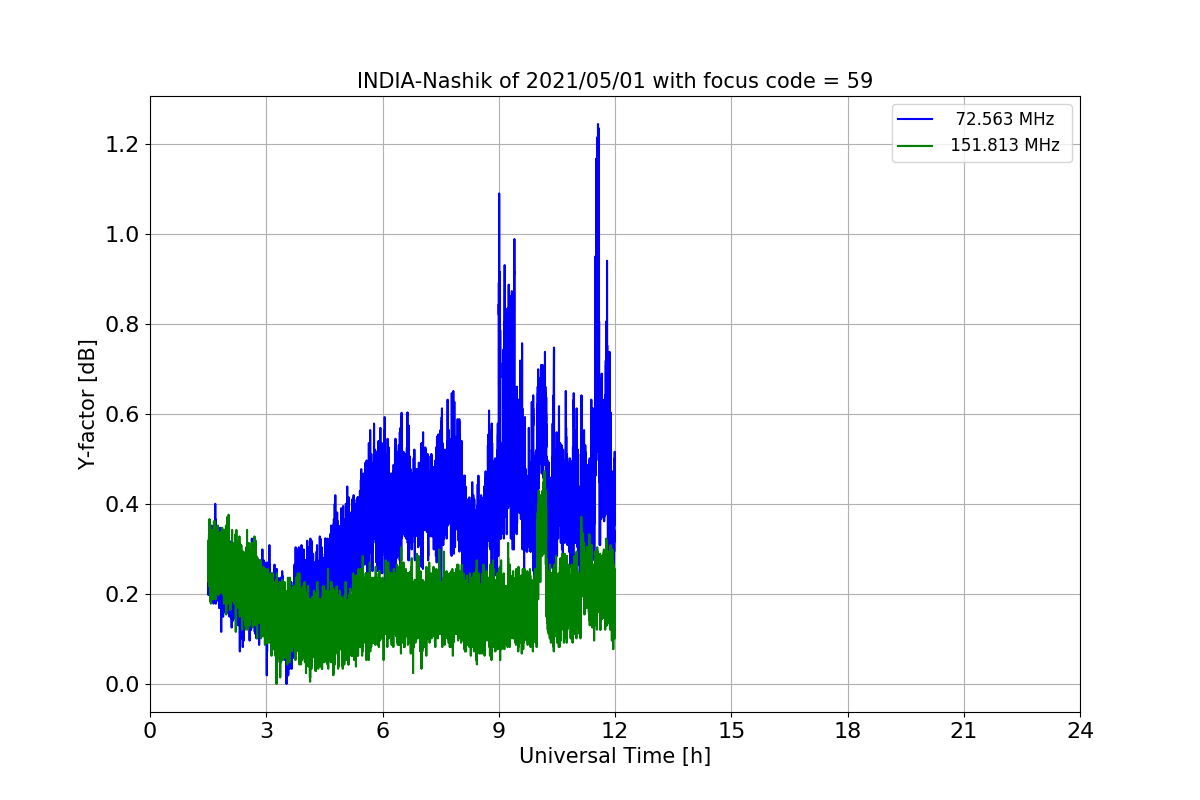Click x-axis tick label 21
Viewport: 1200px width, 800px height.
click(964, 731)
